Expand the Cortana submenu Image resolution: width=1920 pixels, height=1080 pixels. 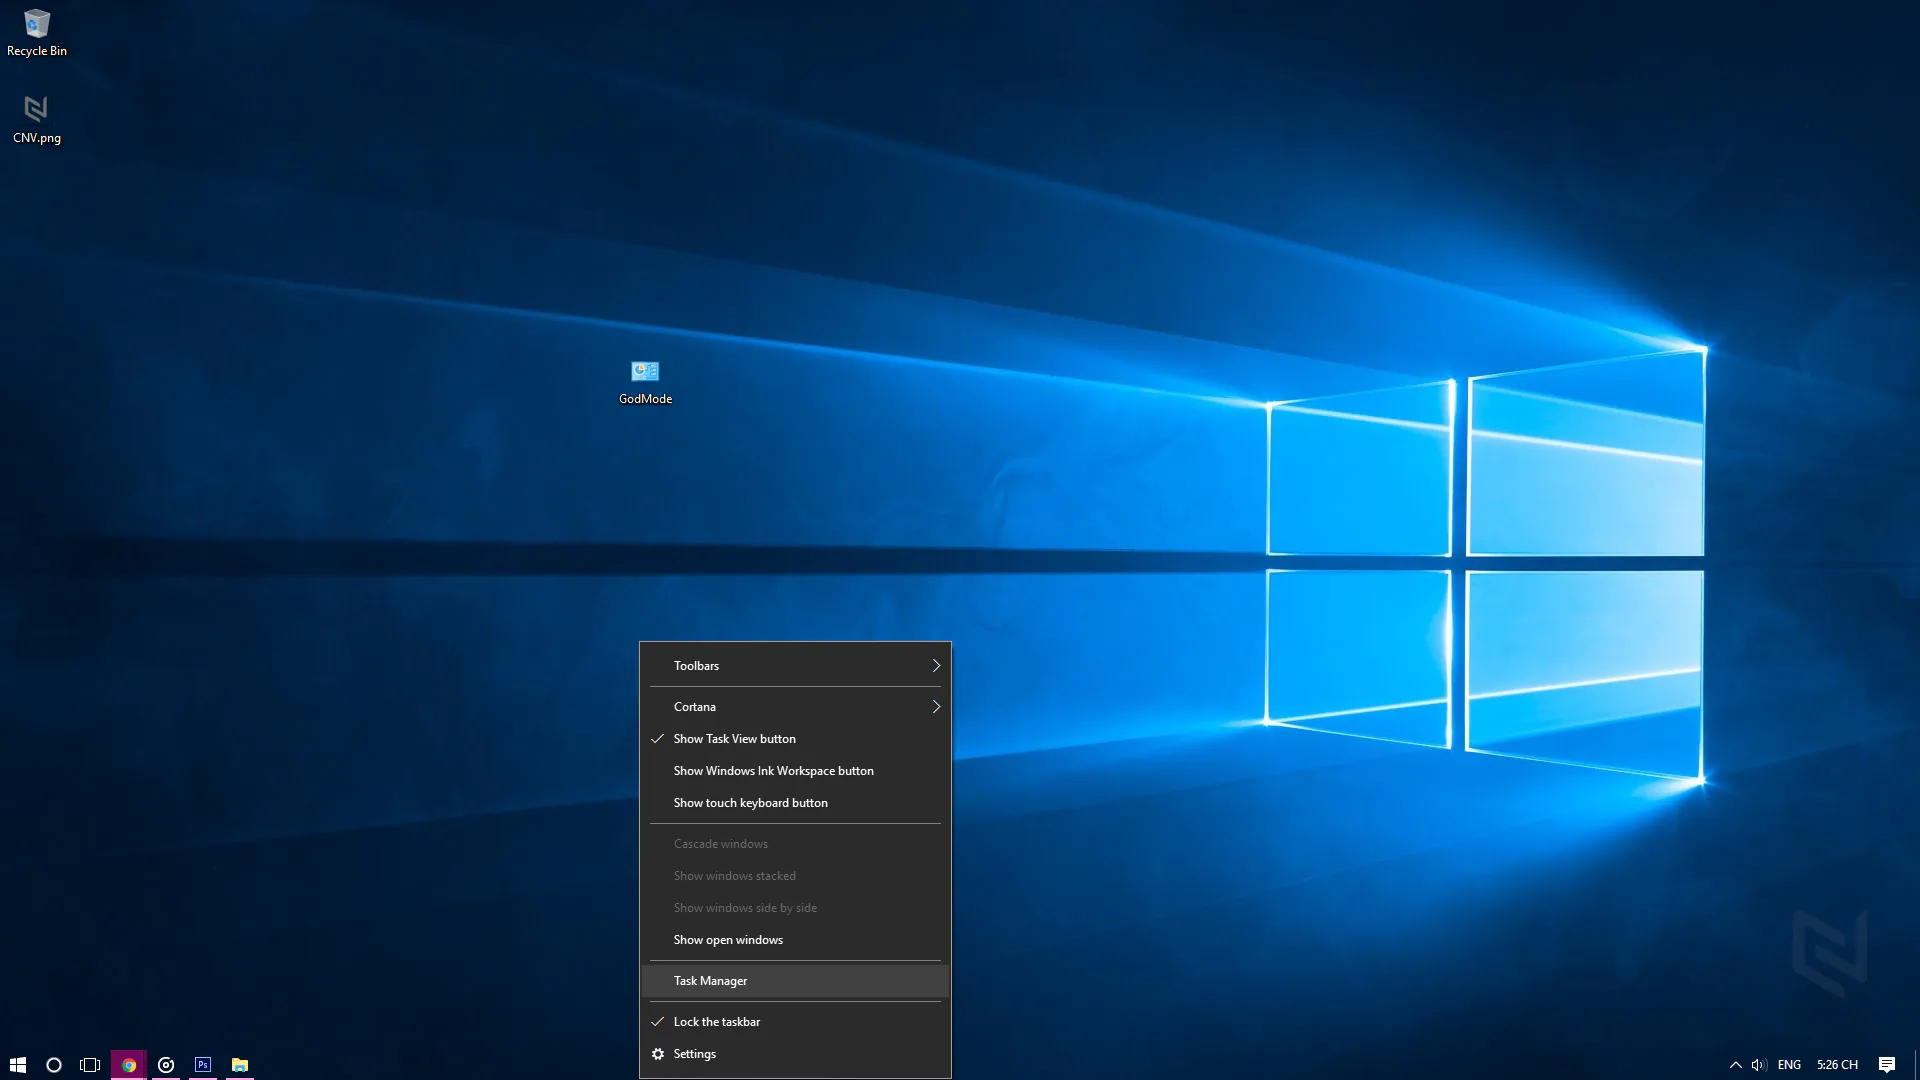point(795,707)
